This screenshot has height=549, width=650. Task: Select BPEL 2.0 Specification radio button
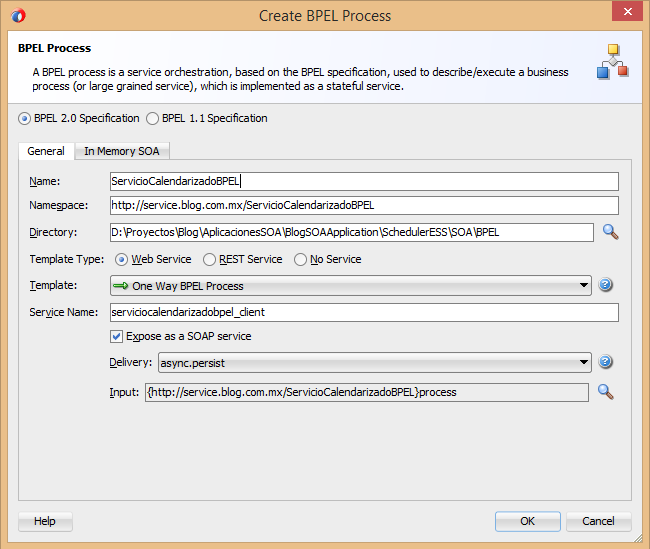[x=25, y=119]
